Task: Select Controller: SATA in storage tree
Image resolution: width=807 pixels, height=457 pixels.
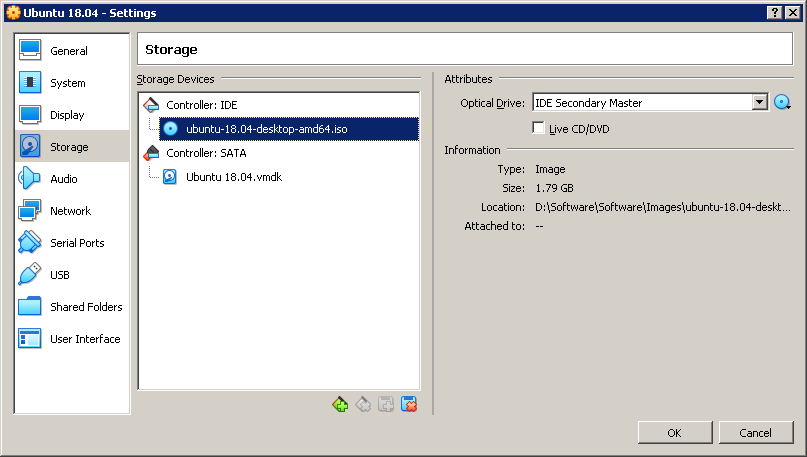Action: coord(206,153)
